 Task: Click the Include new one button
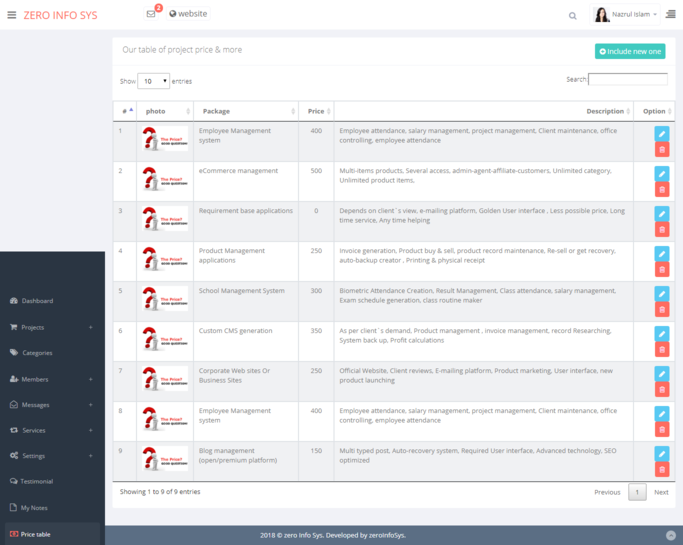(630, 51)
